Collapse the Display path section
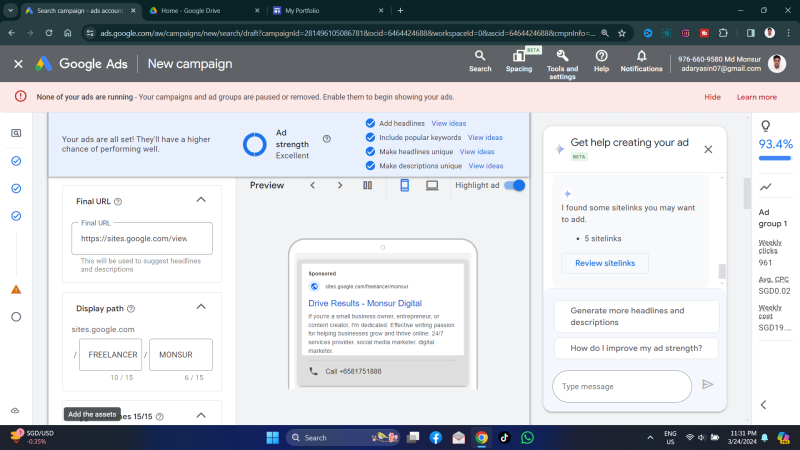Screen dimensions: 800x450 pos(201,307)
